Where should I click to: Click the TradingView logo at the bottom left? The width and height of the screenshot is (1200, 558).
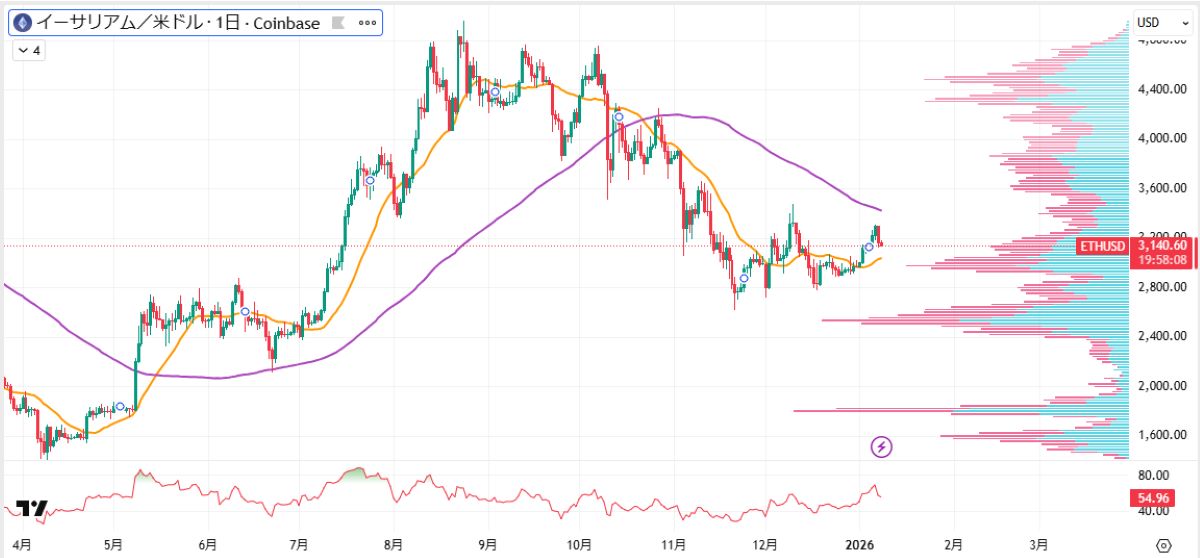tap(33, 508)
